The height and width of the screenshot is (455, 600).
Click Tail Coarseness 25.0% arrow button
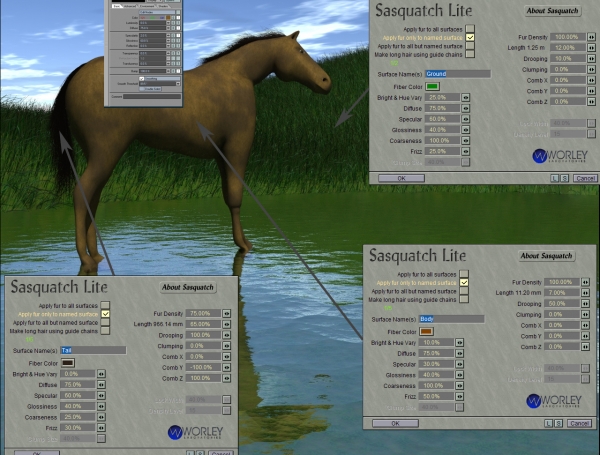(x=101, y=417)
